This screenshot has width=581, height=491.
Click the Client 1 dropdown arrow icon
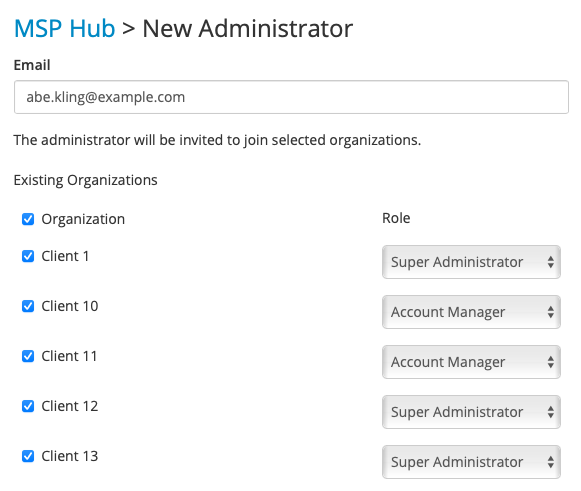551,262
